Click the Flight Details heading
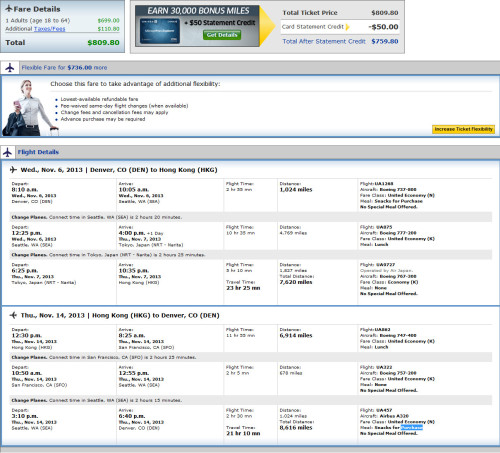This screenshot has height=453, width=500. (x=38, y=152)
